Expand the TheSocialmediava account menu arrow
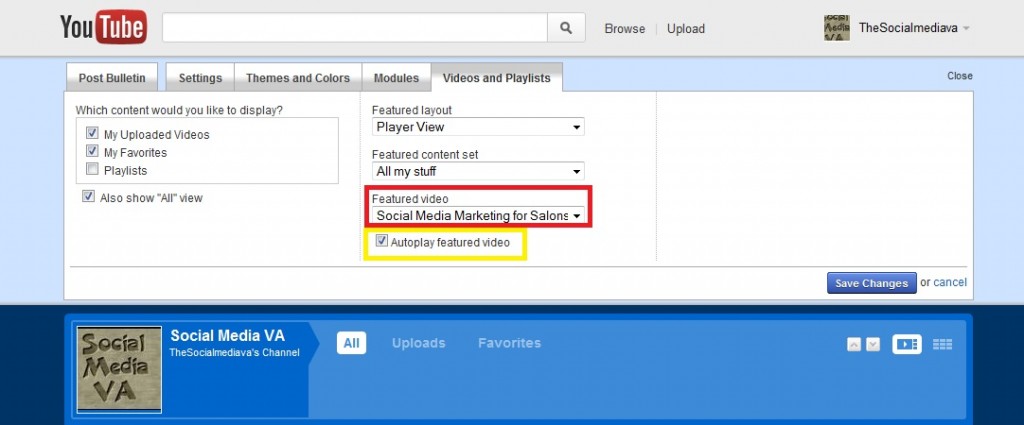 point(966,28)
